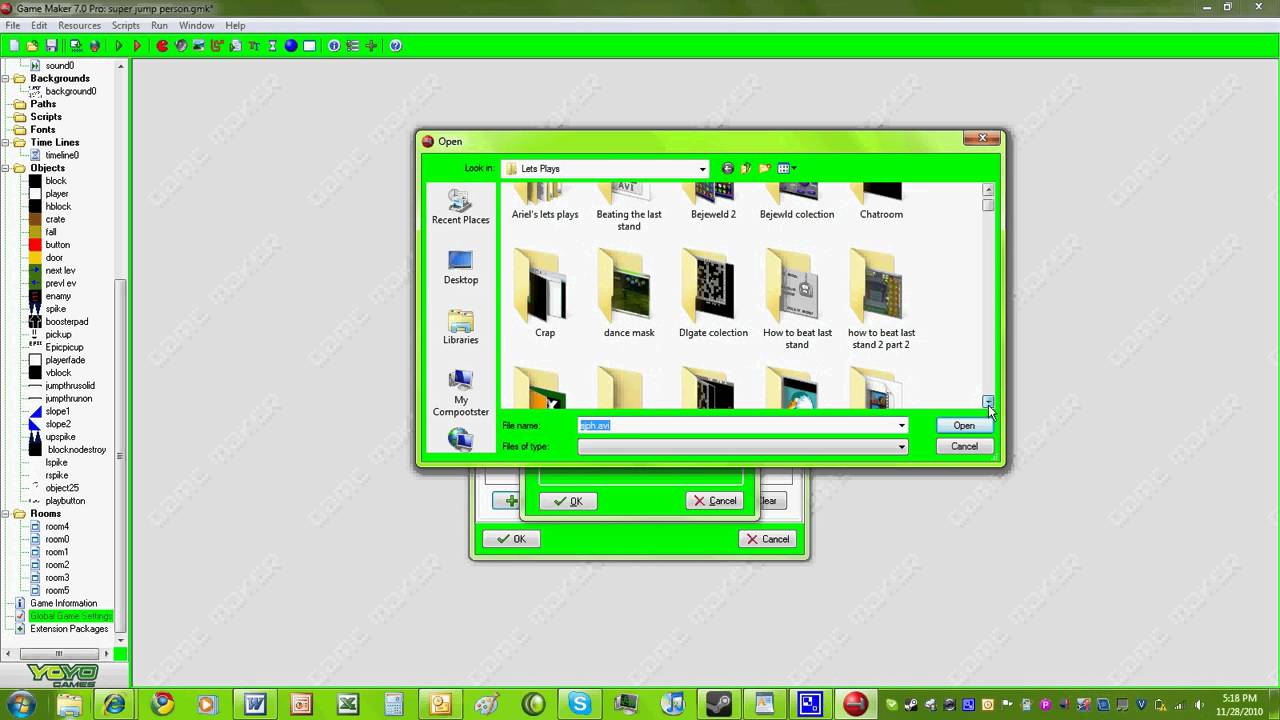Click Cancel in the Open file dialog
The image size is (1280, 720).
(x=964, y=447)
